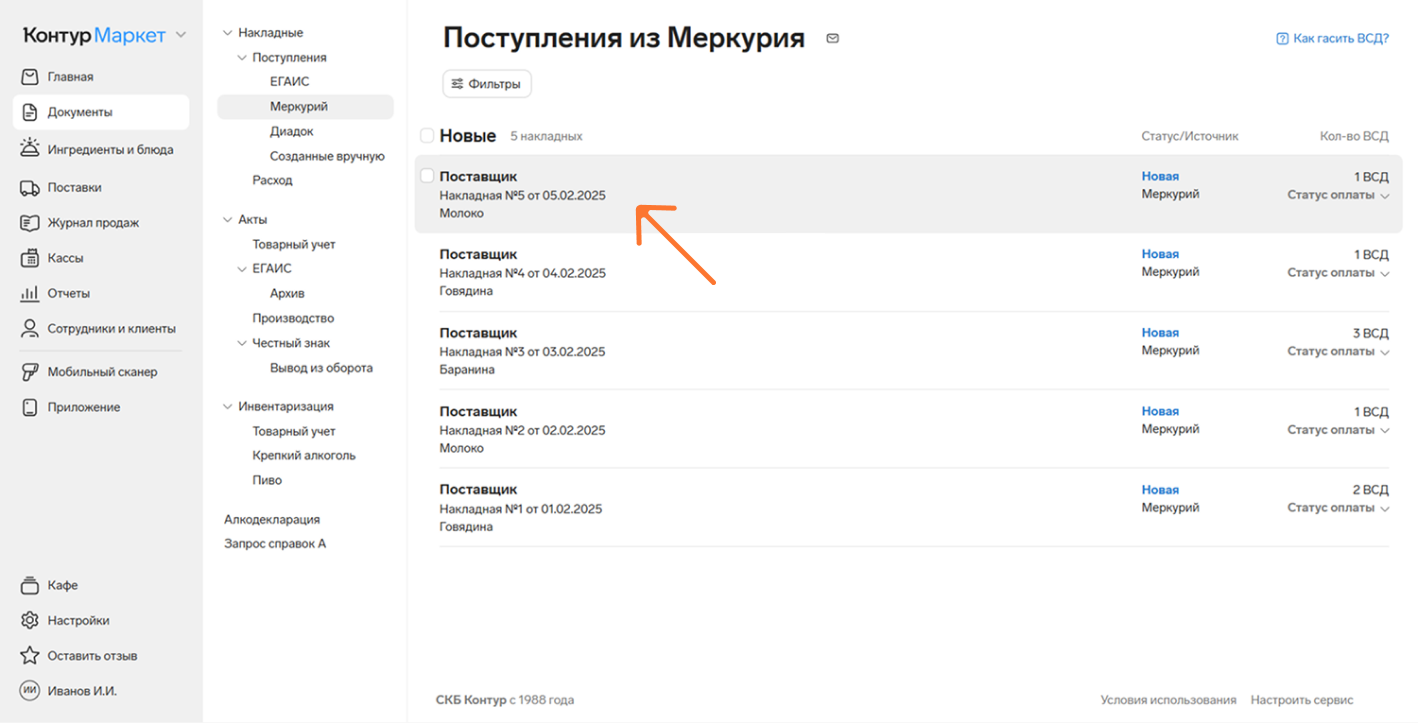The height and width of the screenshot is (723, 1418).
Task: Collapse the Накладные tree section
Action: click(227, 33)
